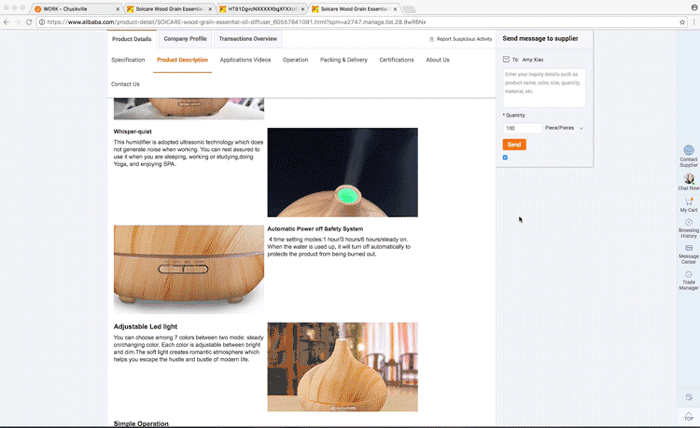Click the inquiry details text area
Viewport: 700px width, 428px height.
coord(544,87)
